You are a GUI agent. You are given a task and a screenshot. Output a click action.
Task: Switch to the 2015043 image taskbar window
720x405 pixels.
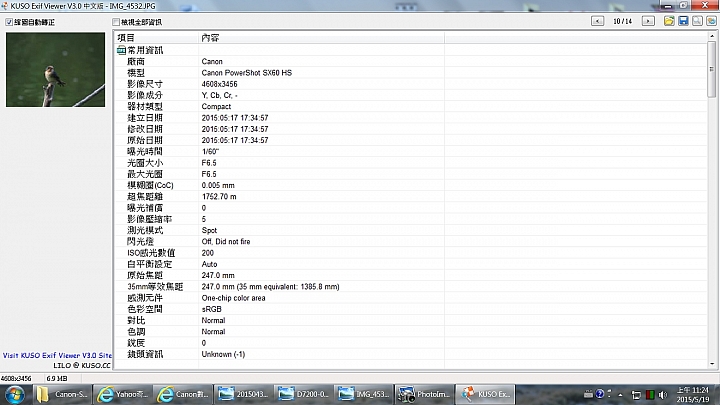tap(243, 394)
